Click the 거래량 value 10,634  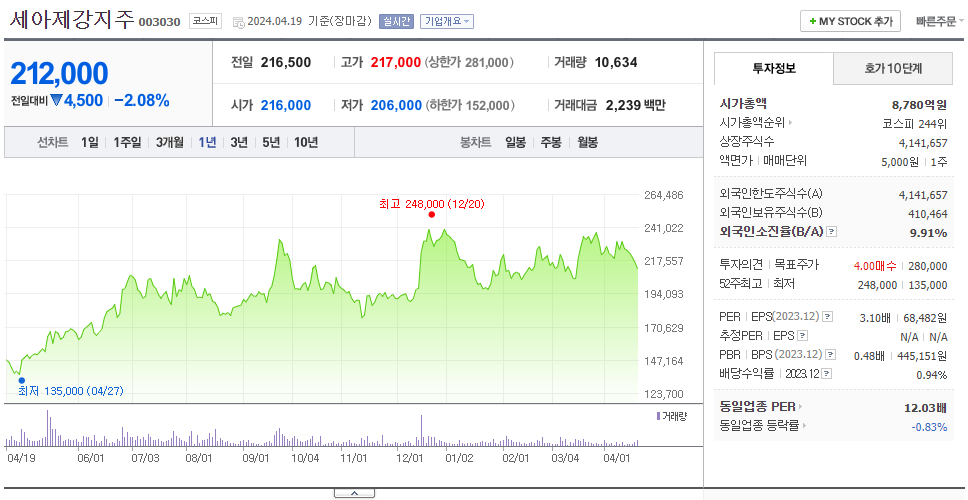pos(616,62)
